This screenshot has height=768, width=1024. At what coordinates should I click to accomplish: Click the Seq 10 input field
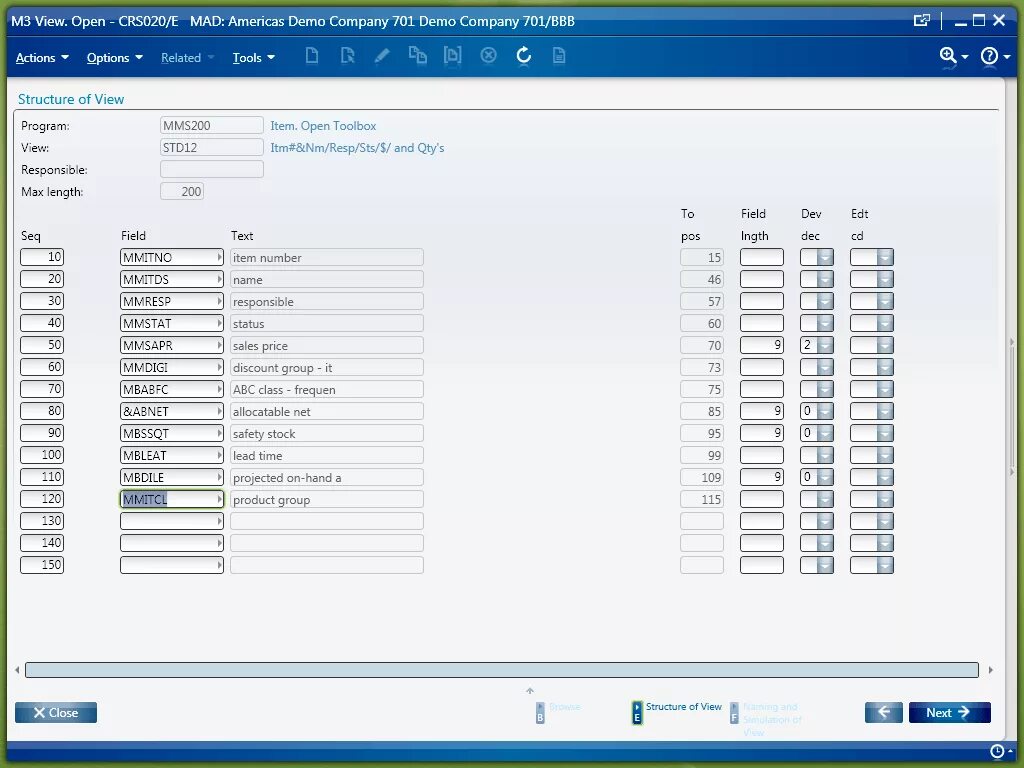(42, 257)
